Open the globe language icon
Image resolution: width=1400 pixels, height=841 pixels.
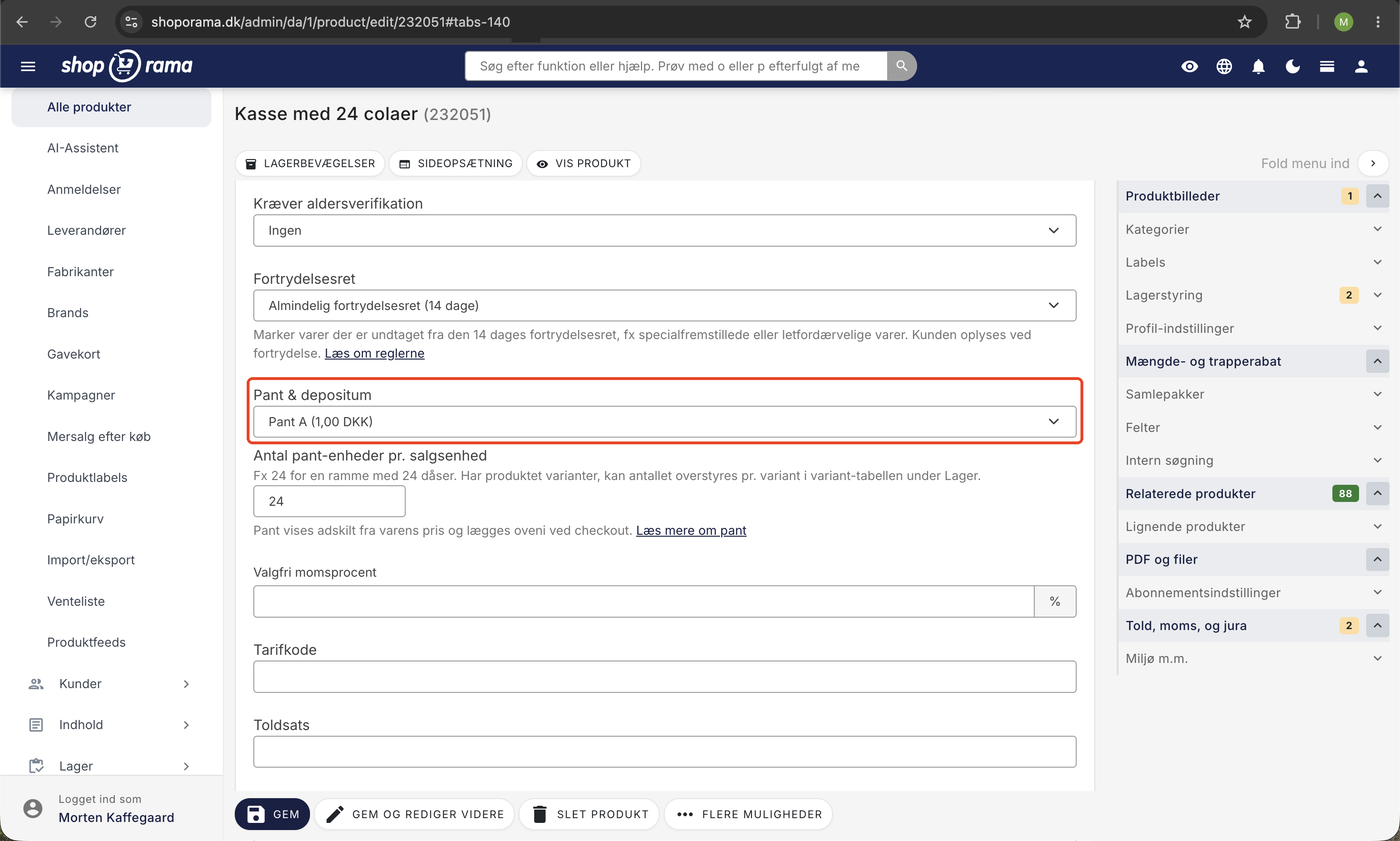[1224, 66]
